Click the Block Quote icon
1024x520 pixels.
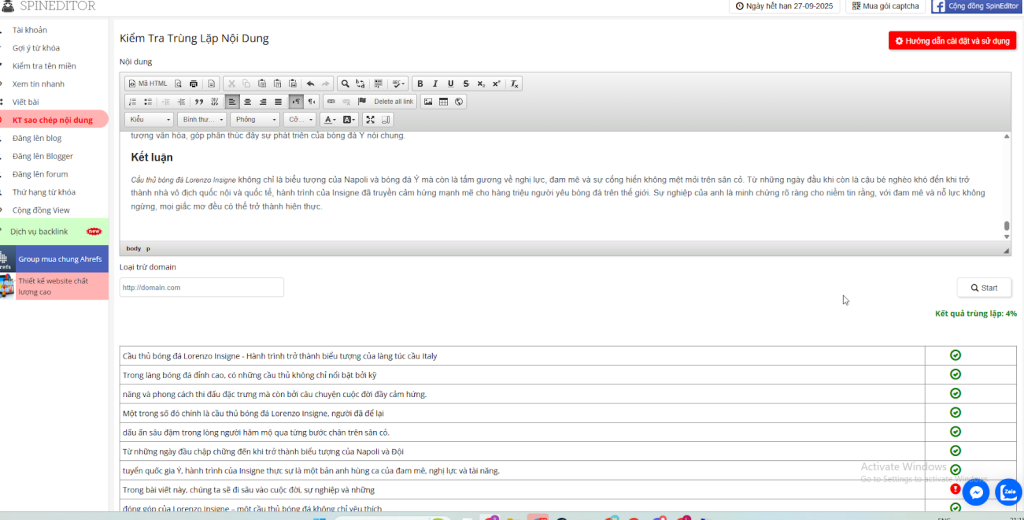coord(198,102)
